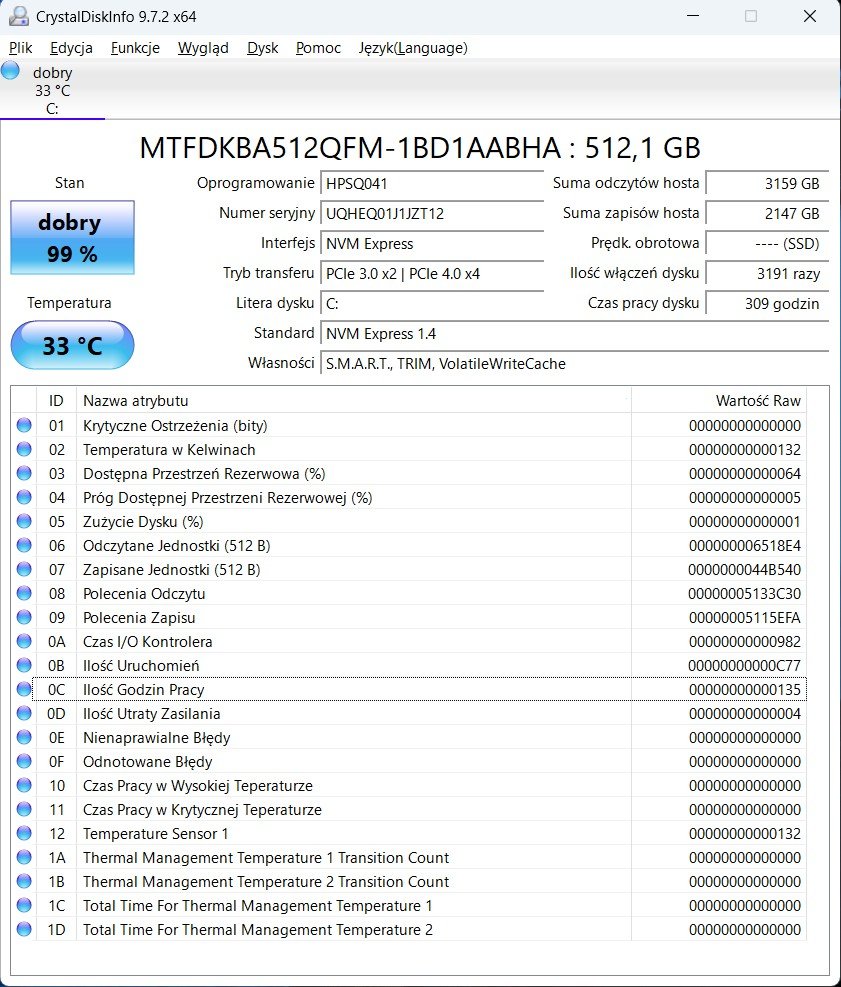Select the C: drive tab at top
Viewport: 841px width, 987px height.
52,90
